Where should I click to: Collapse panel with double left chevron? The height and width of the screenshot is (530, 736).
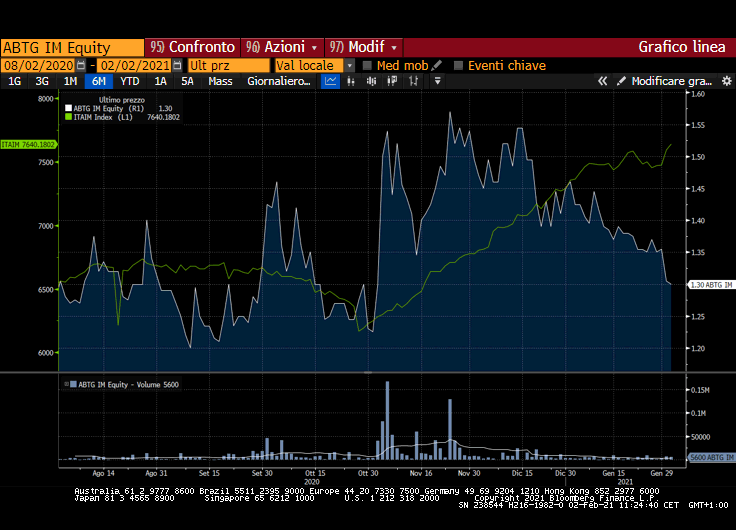(x=603, y=81)
